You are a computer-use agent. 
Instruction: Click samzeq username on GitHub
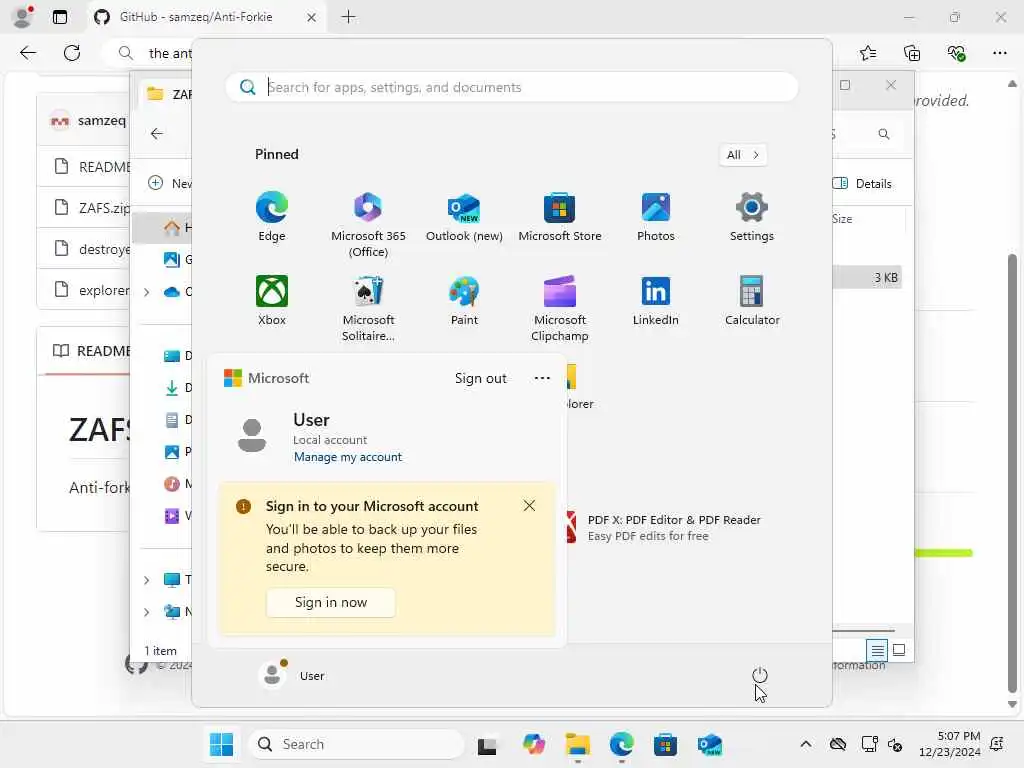[101, 120]
